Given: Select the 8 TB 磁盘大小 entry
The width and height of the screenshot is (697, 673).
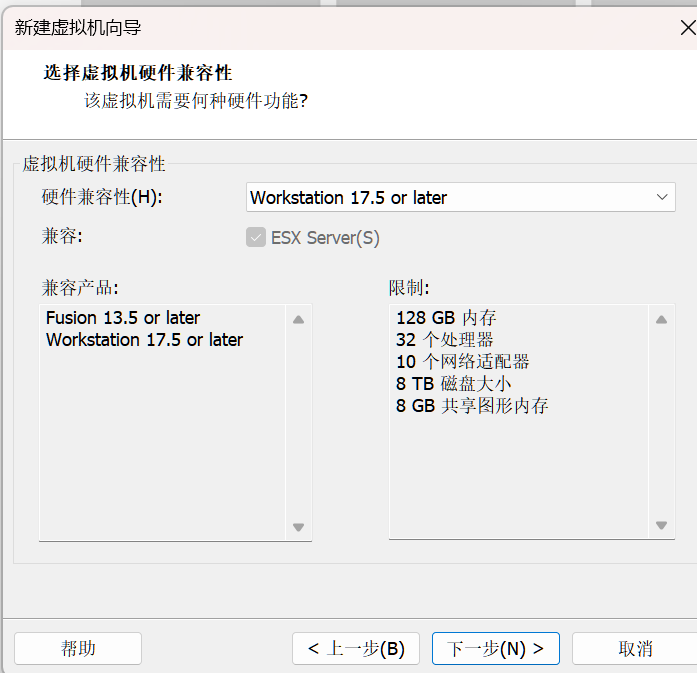Looking at the screenshot, I should (453, 384).
